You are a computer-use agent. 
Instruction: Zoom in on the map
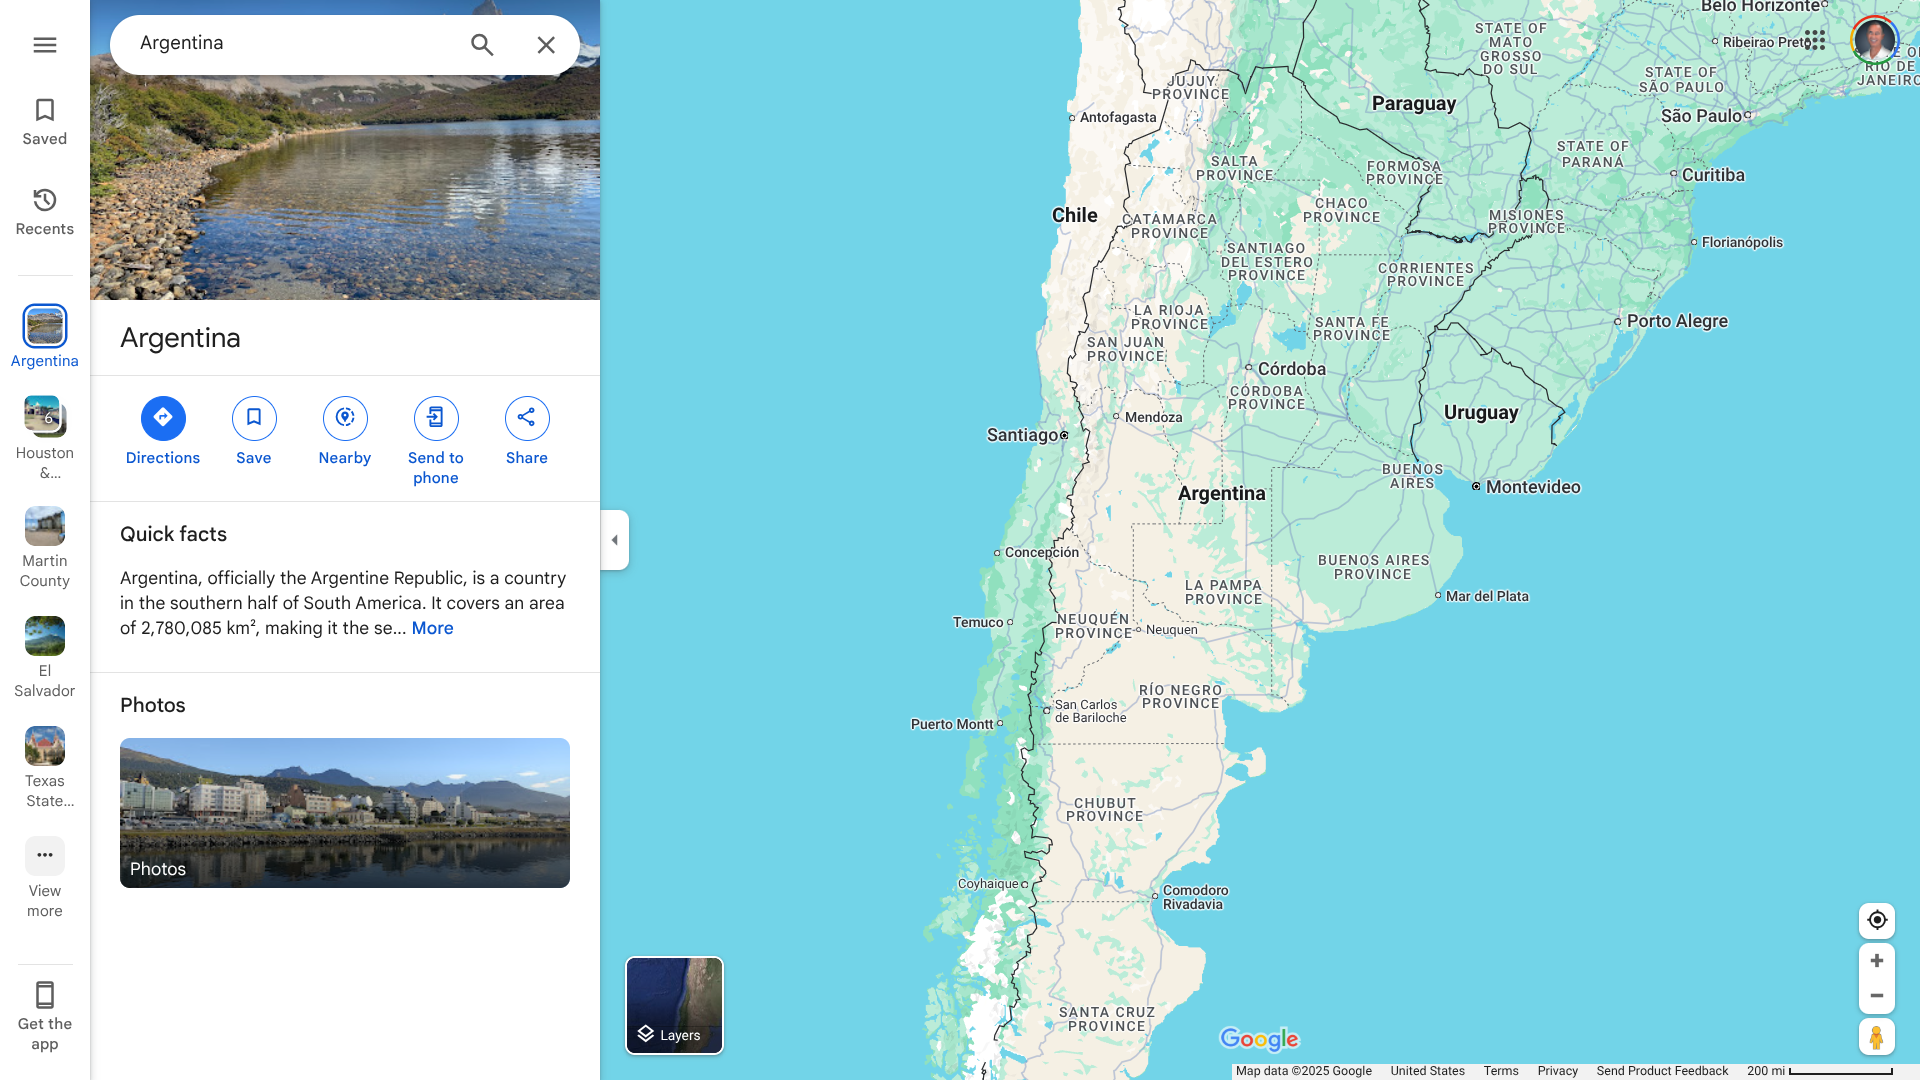coord(1877,961)
